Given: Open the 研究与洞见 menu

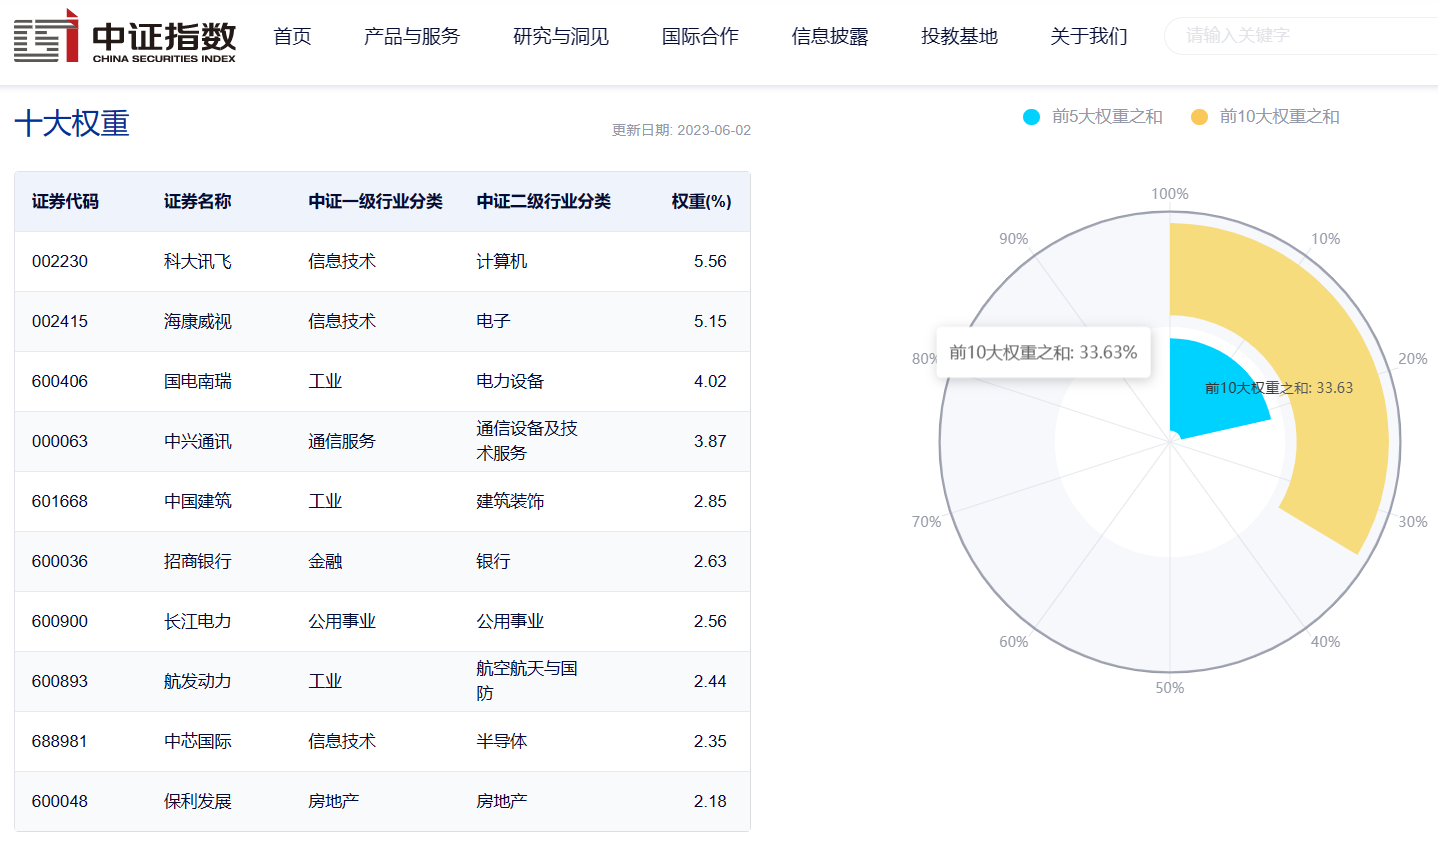Looking at the screenshot, I should (561, 37).
